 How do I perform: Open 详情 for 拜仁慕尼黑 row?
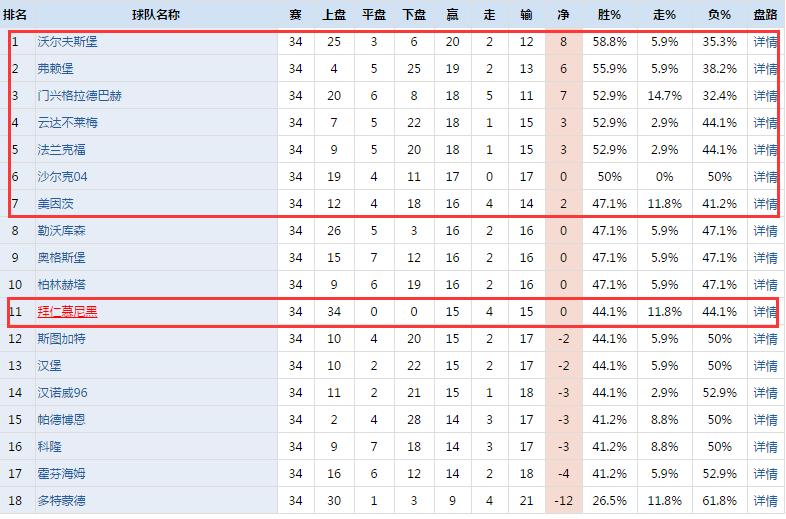pos(765,312)
